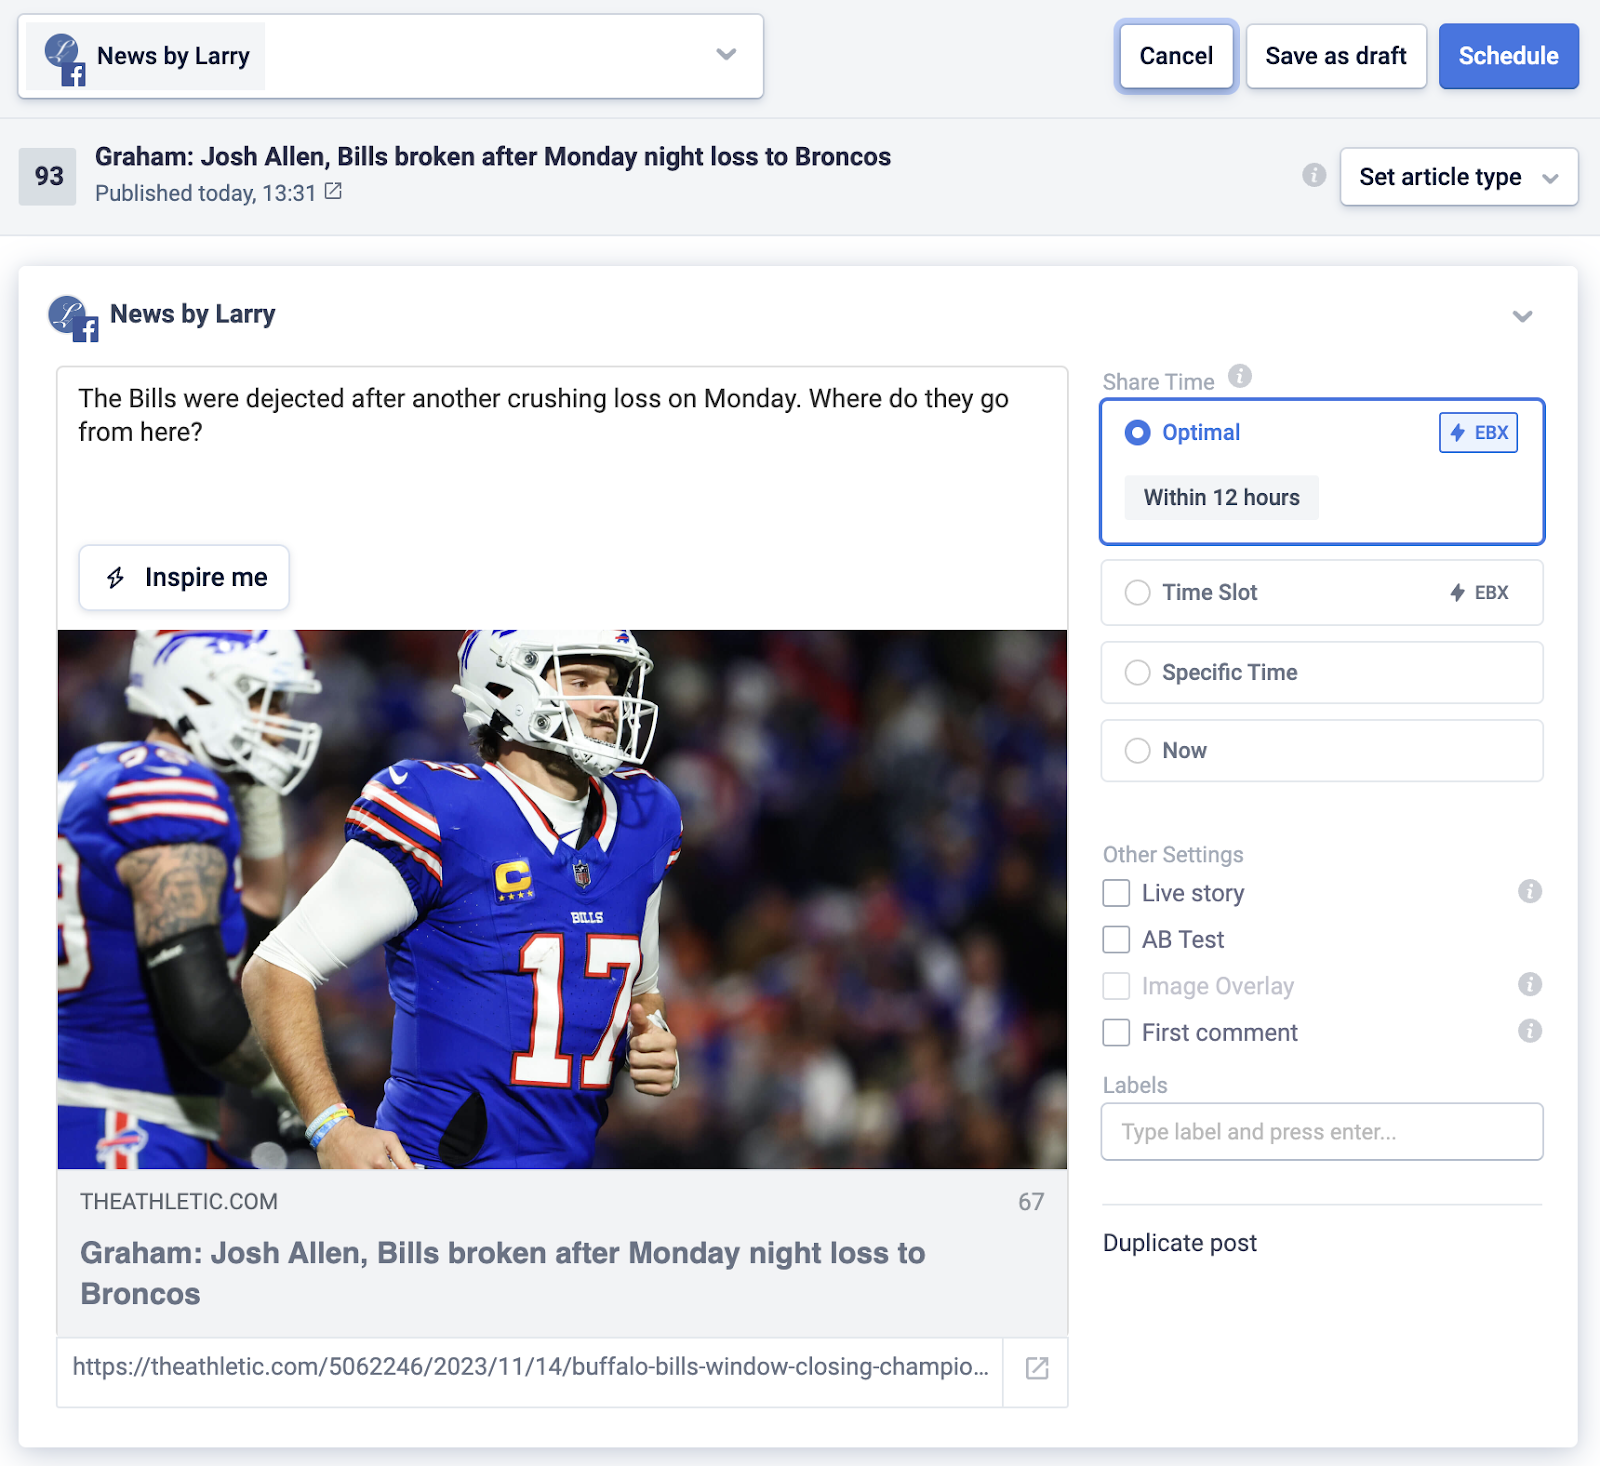Enable the First comment checkbox
Image resolution: width=1600 pixels, height=1466 pixels.
(x=1116, y=1032)
